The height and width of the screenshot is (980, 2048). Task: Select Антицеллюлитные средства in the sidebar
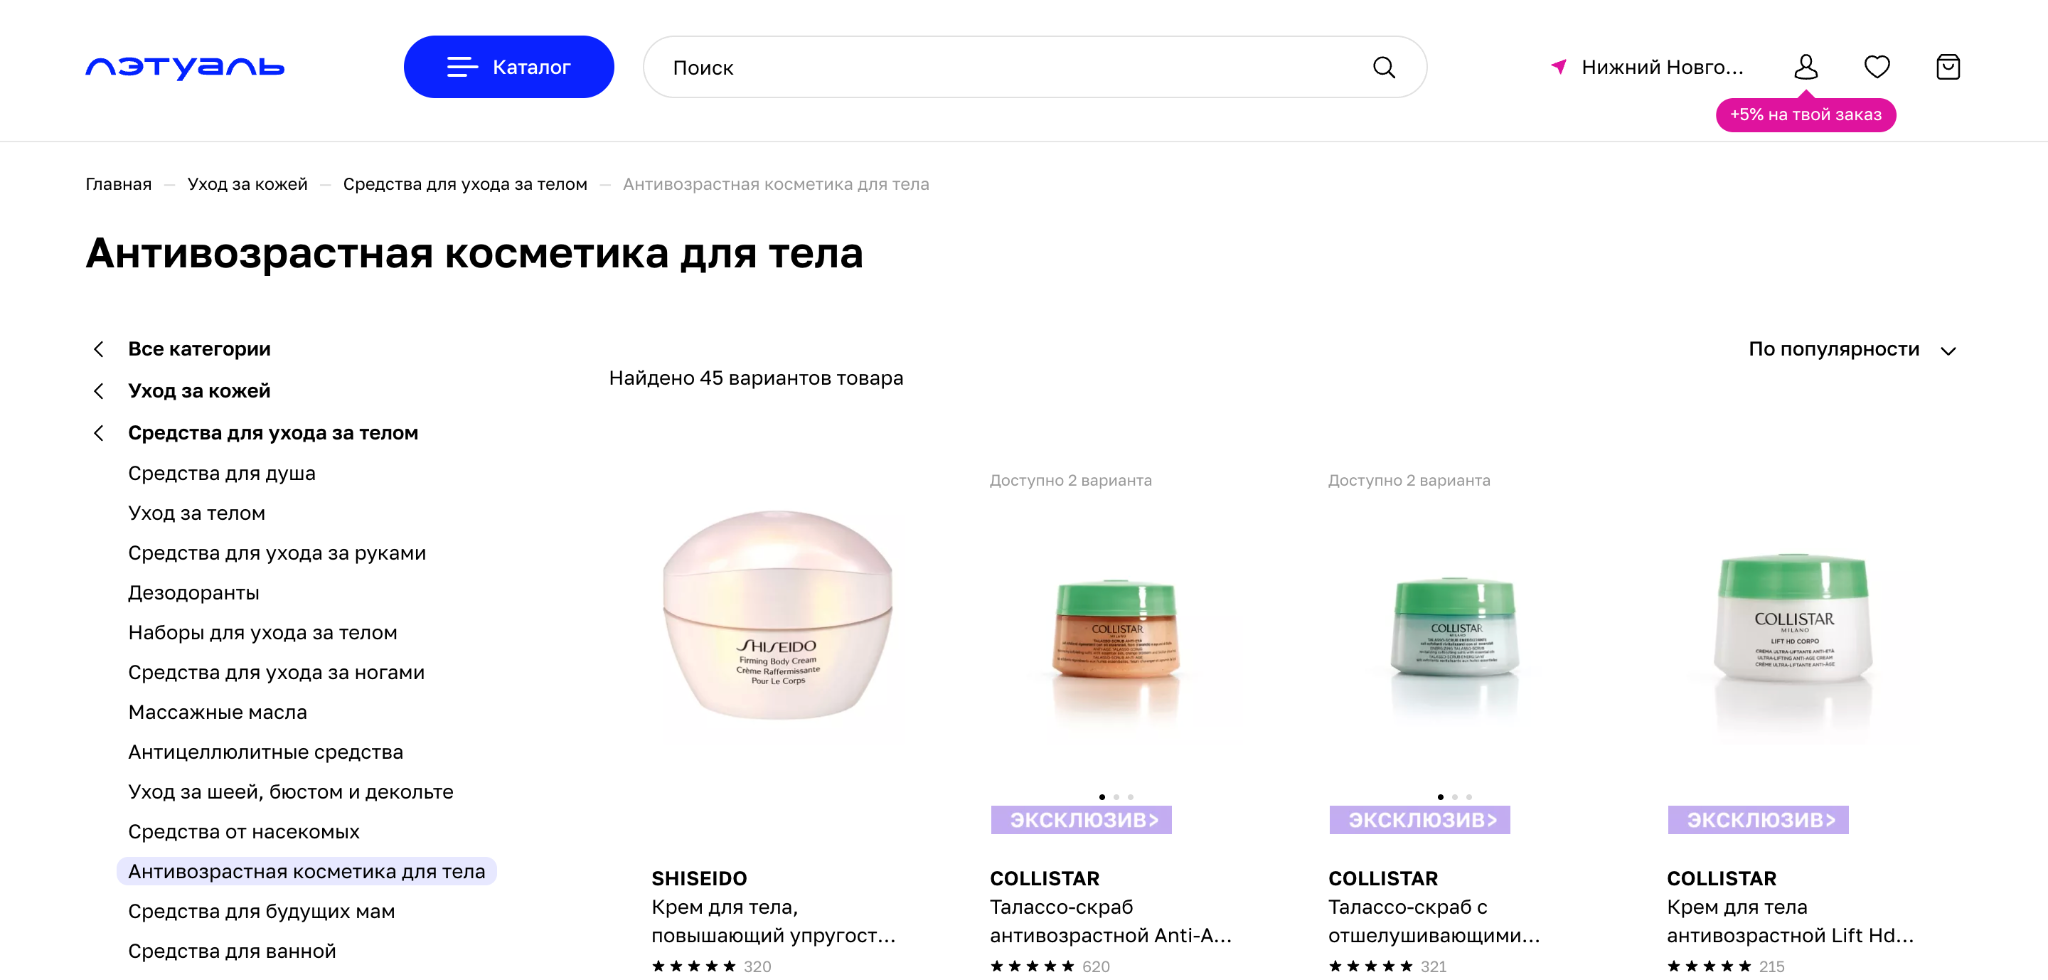(266, 752)
